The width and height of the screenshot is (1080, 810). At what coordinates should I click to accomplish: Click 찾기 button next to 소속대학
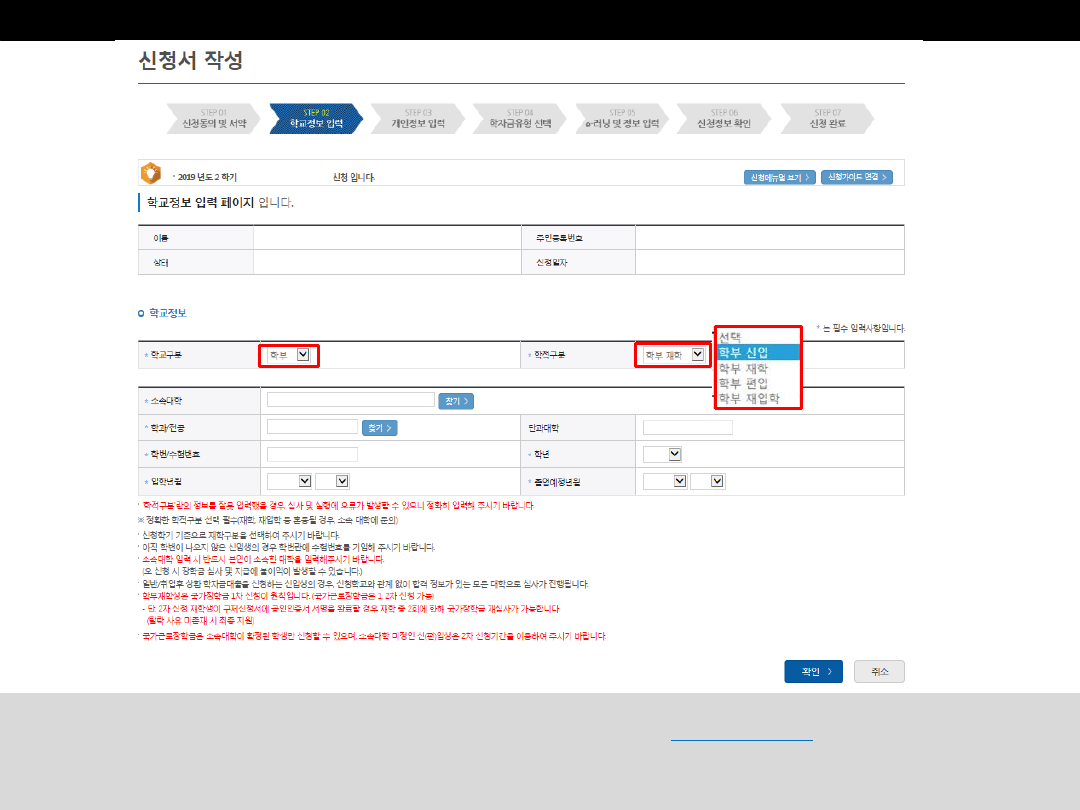tap(456, 401)
